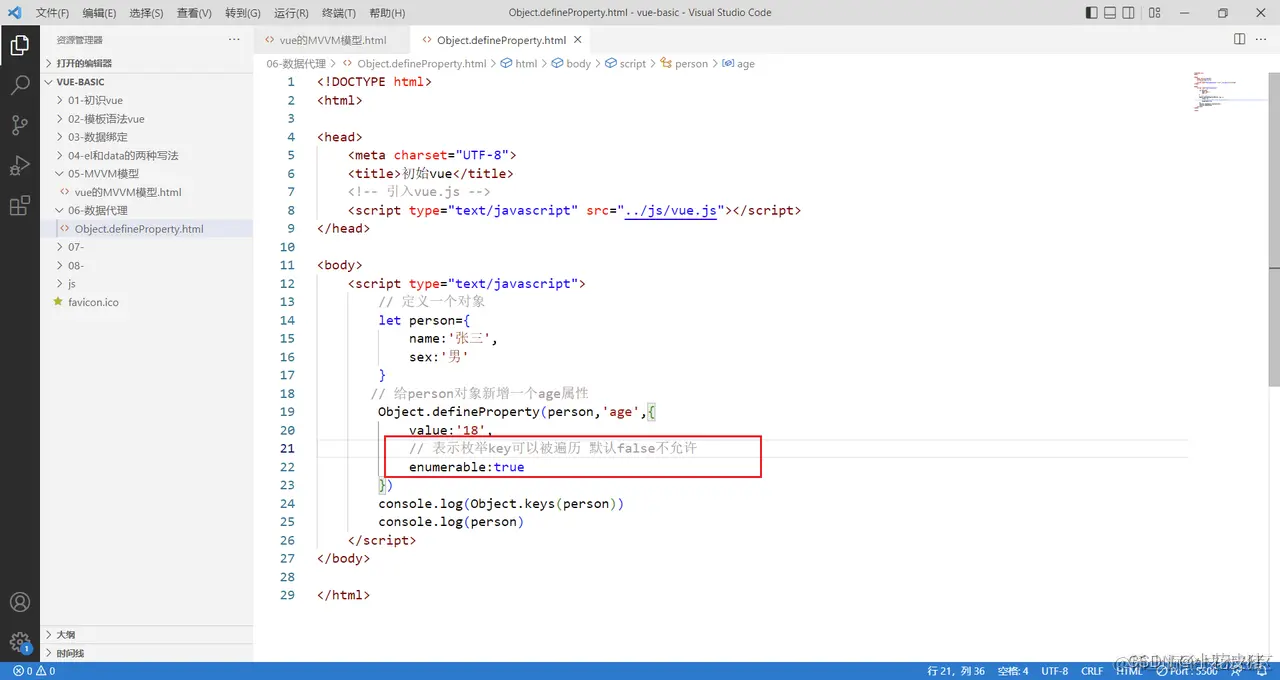Click 06-数据代理 breadcrumb segment
Viewport: 1280px width, 680px height.
click(296, 64)
